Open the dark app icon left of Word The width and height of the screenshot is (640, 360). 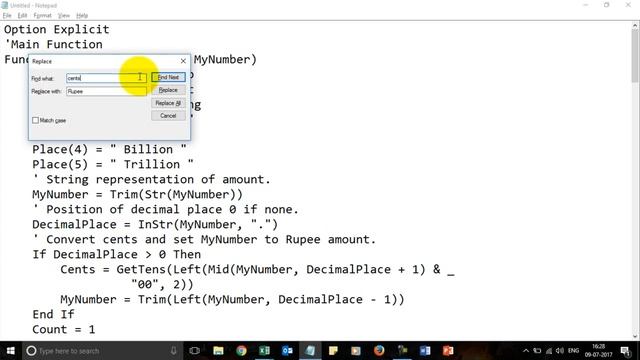402,351
